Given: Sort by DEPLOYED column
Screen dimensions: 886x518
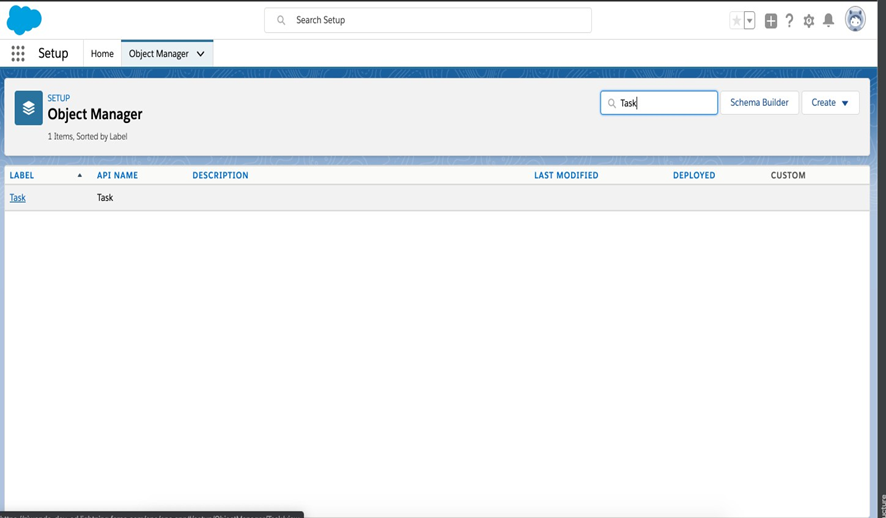Looking at the screenshot, I should click(x=694, y=176).
